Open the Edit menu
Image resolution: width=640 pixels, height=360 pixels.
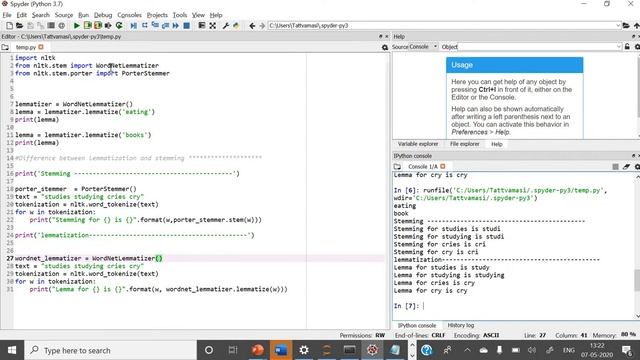tap(22, 15)
